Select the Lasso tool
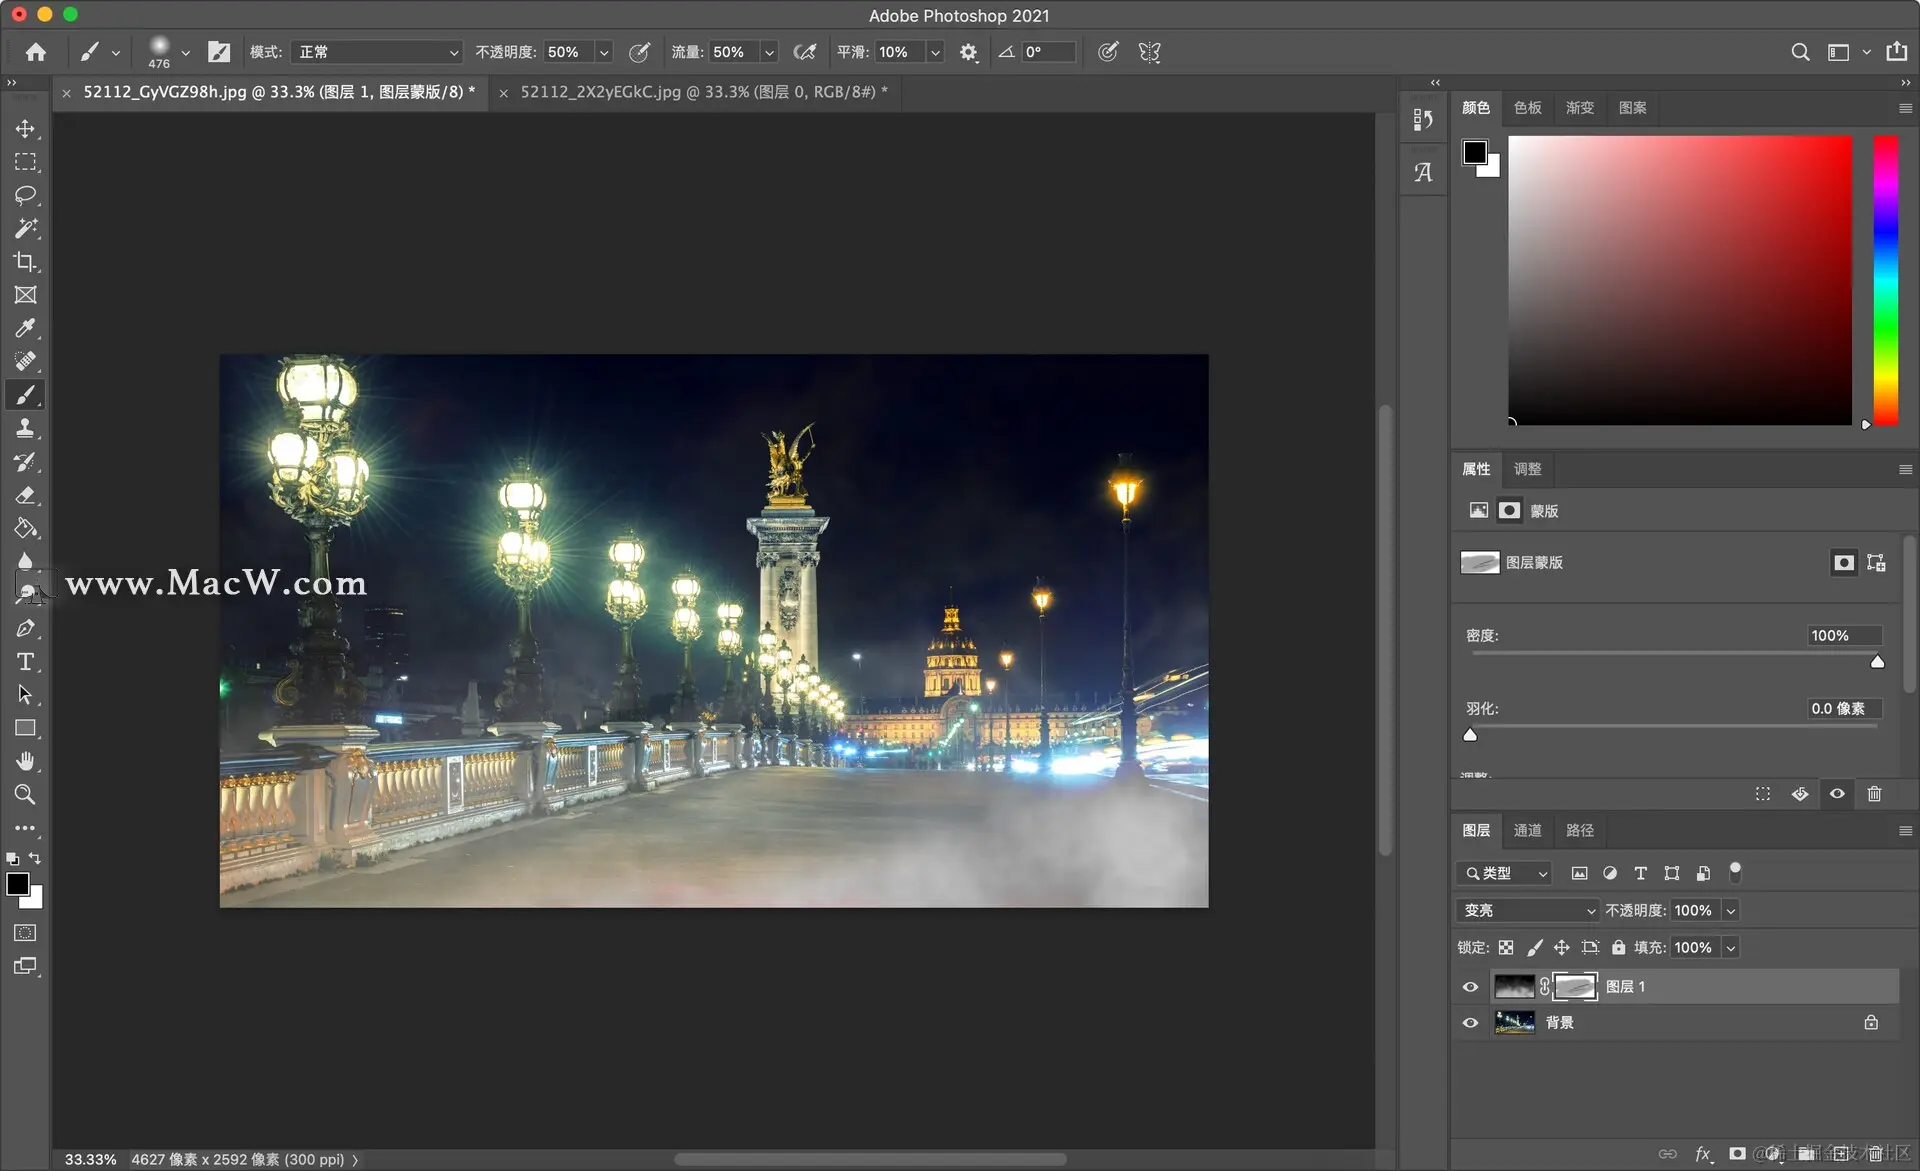The height and width of the screenshot is (1171, 1920). (x=25, y=195)
